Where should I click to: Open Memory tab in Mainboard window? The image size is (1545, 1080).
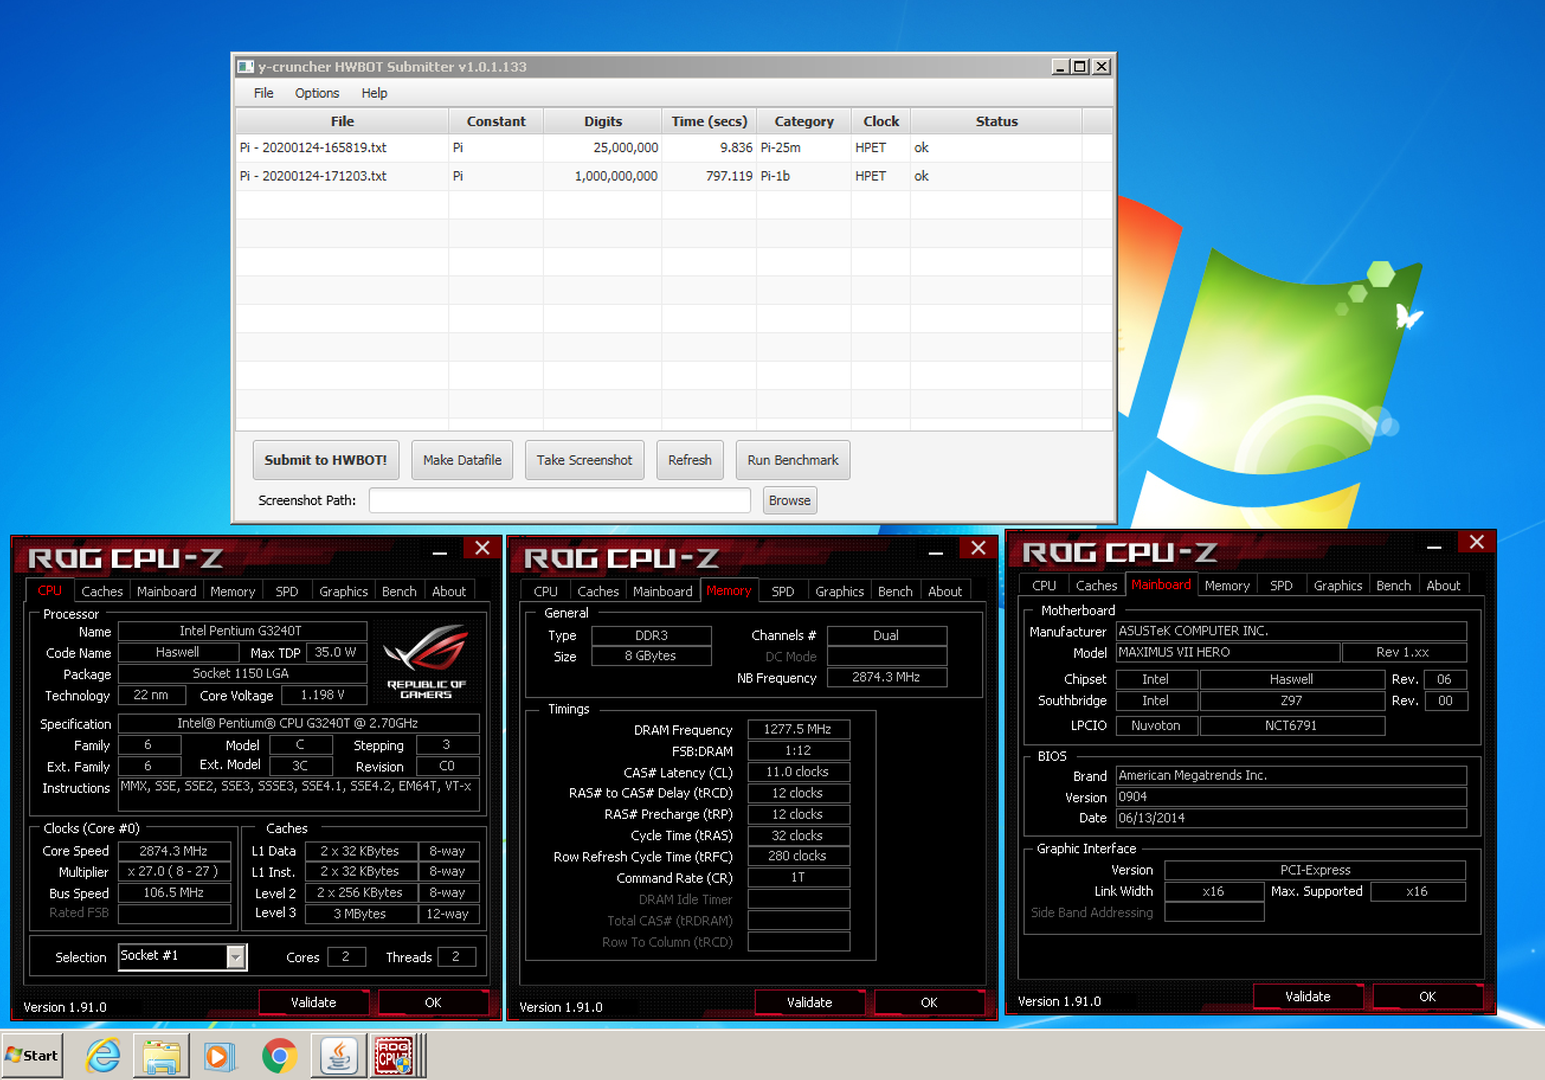pyautogui.click(x=1227, y=585)
